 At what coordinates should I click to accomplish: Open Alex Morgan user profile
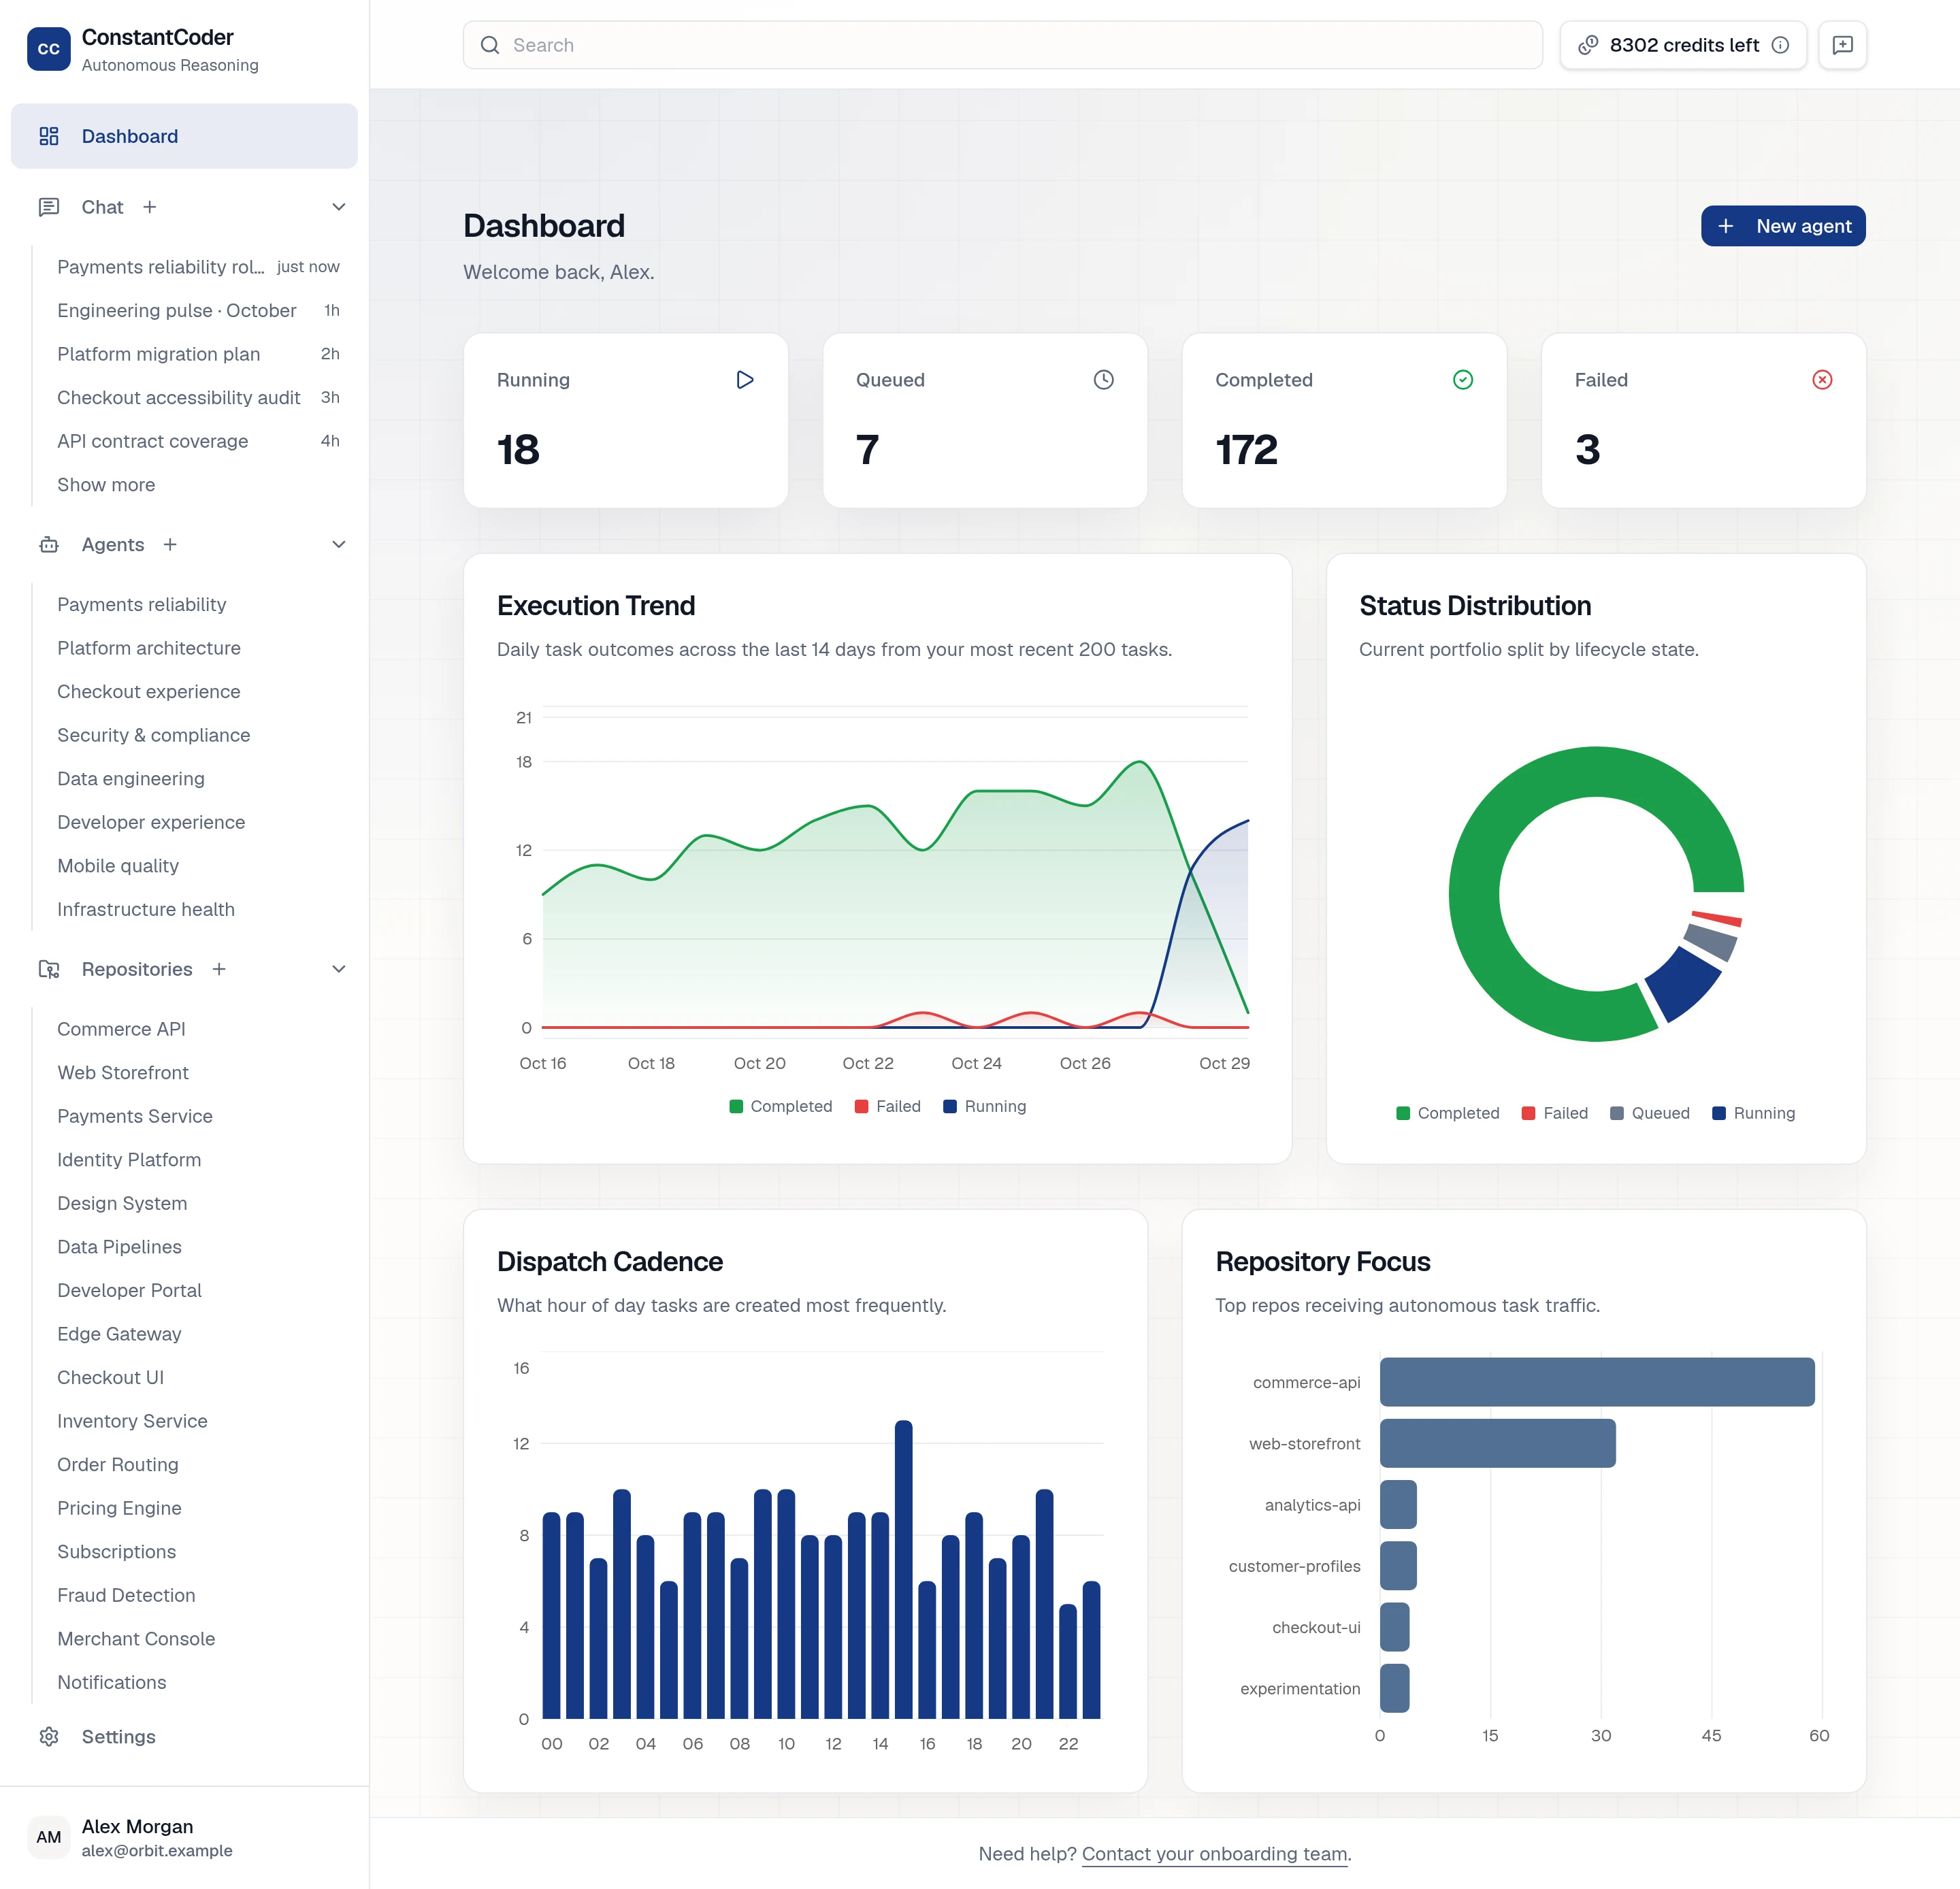tap(184, 1838)
